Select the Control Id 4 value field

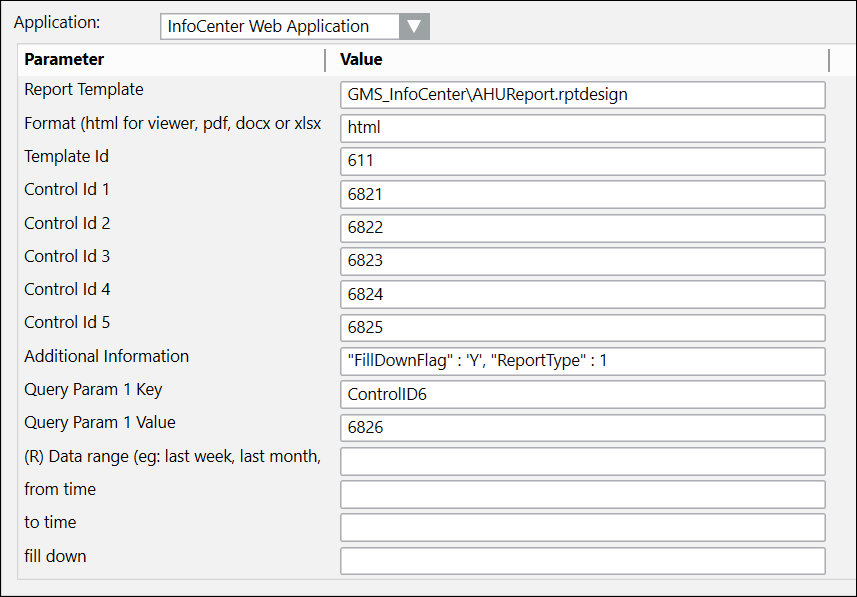(582, 294)
